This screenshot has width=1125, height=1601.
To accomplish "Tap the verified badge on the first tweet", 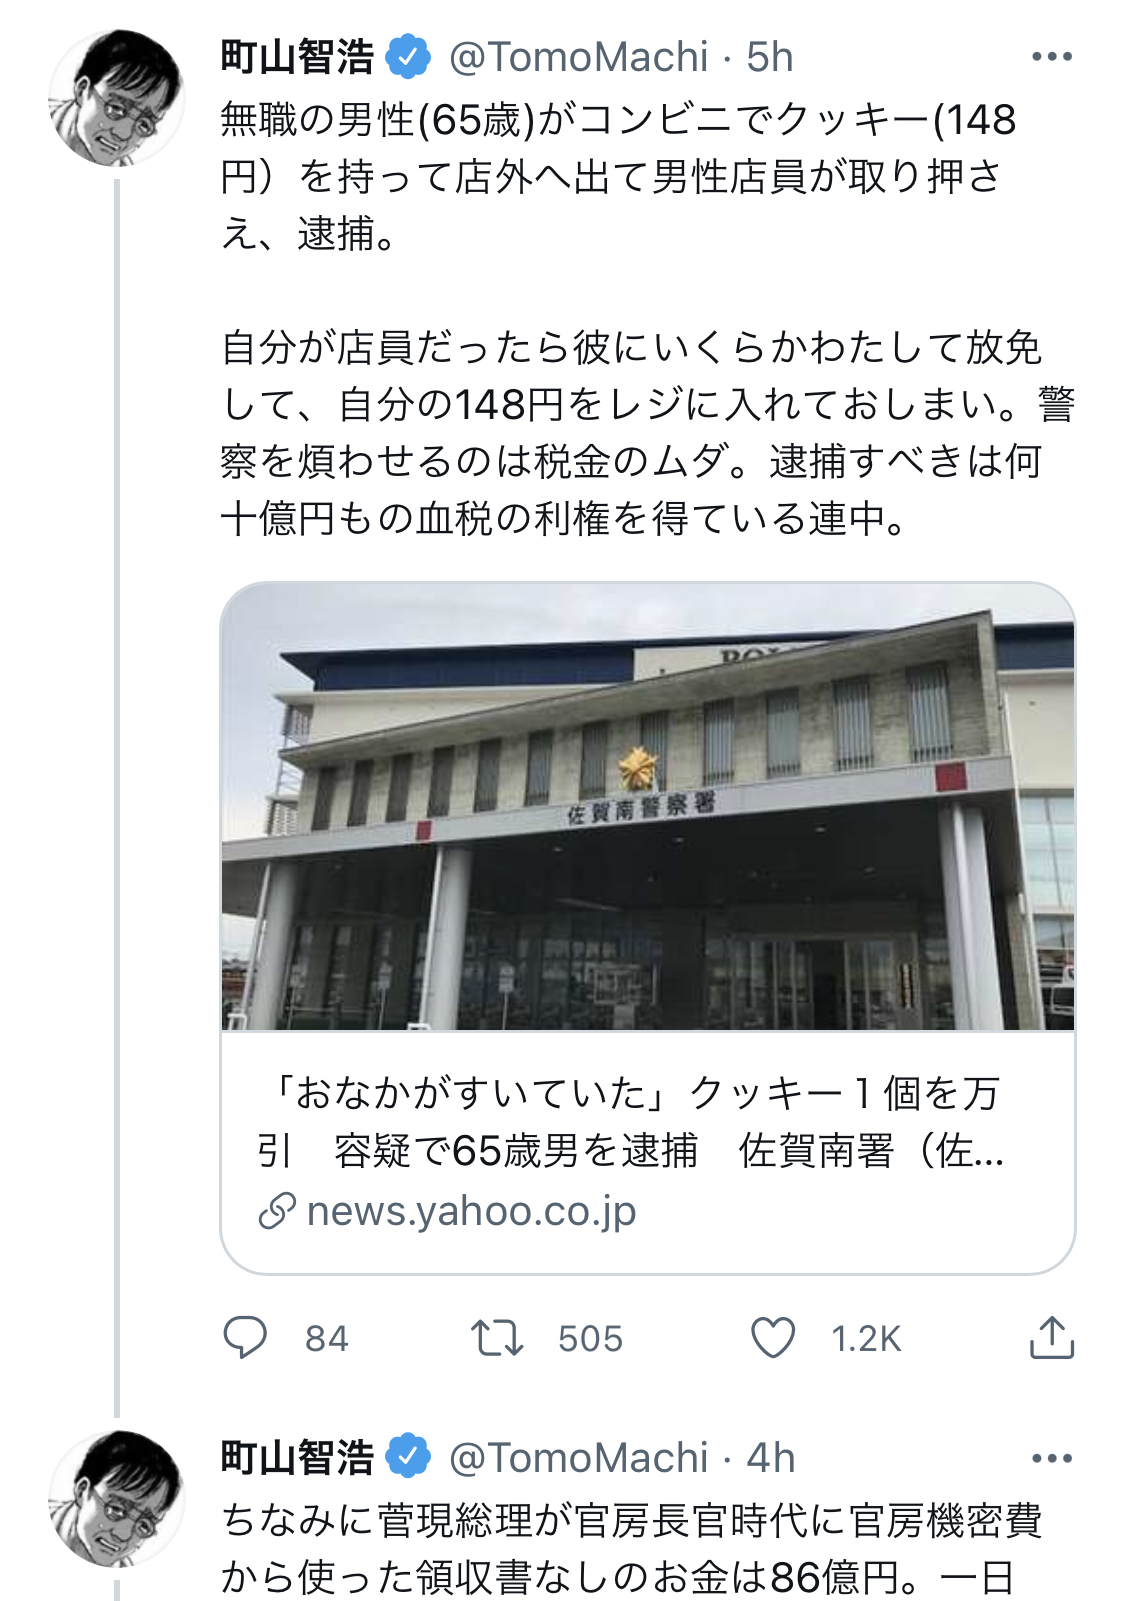I will [x=408, y=57].
